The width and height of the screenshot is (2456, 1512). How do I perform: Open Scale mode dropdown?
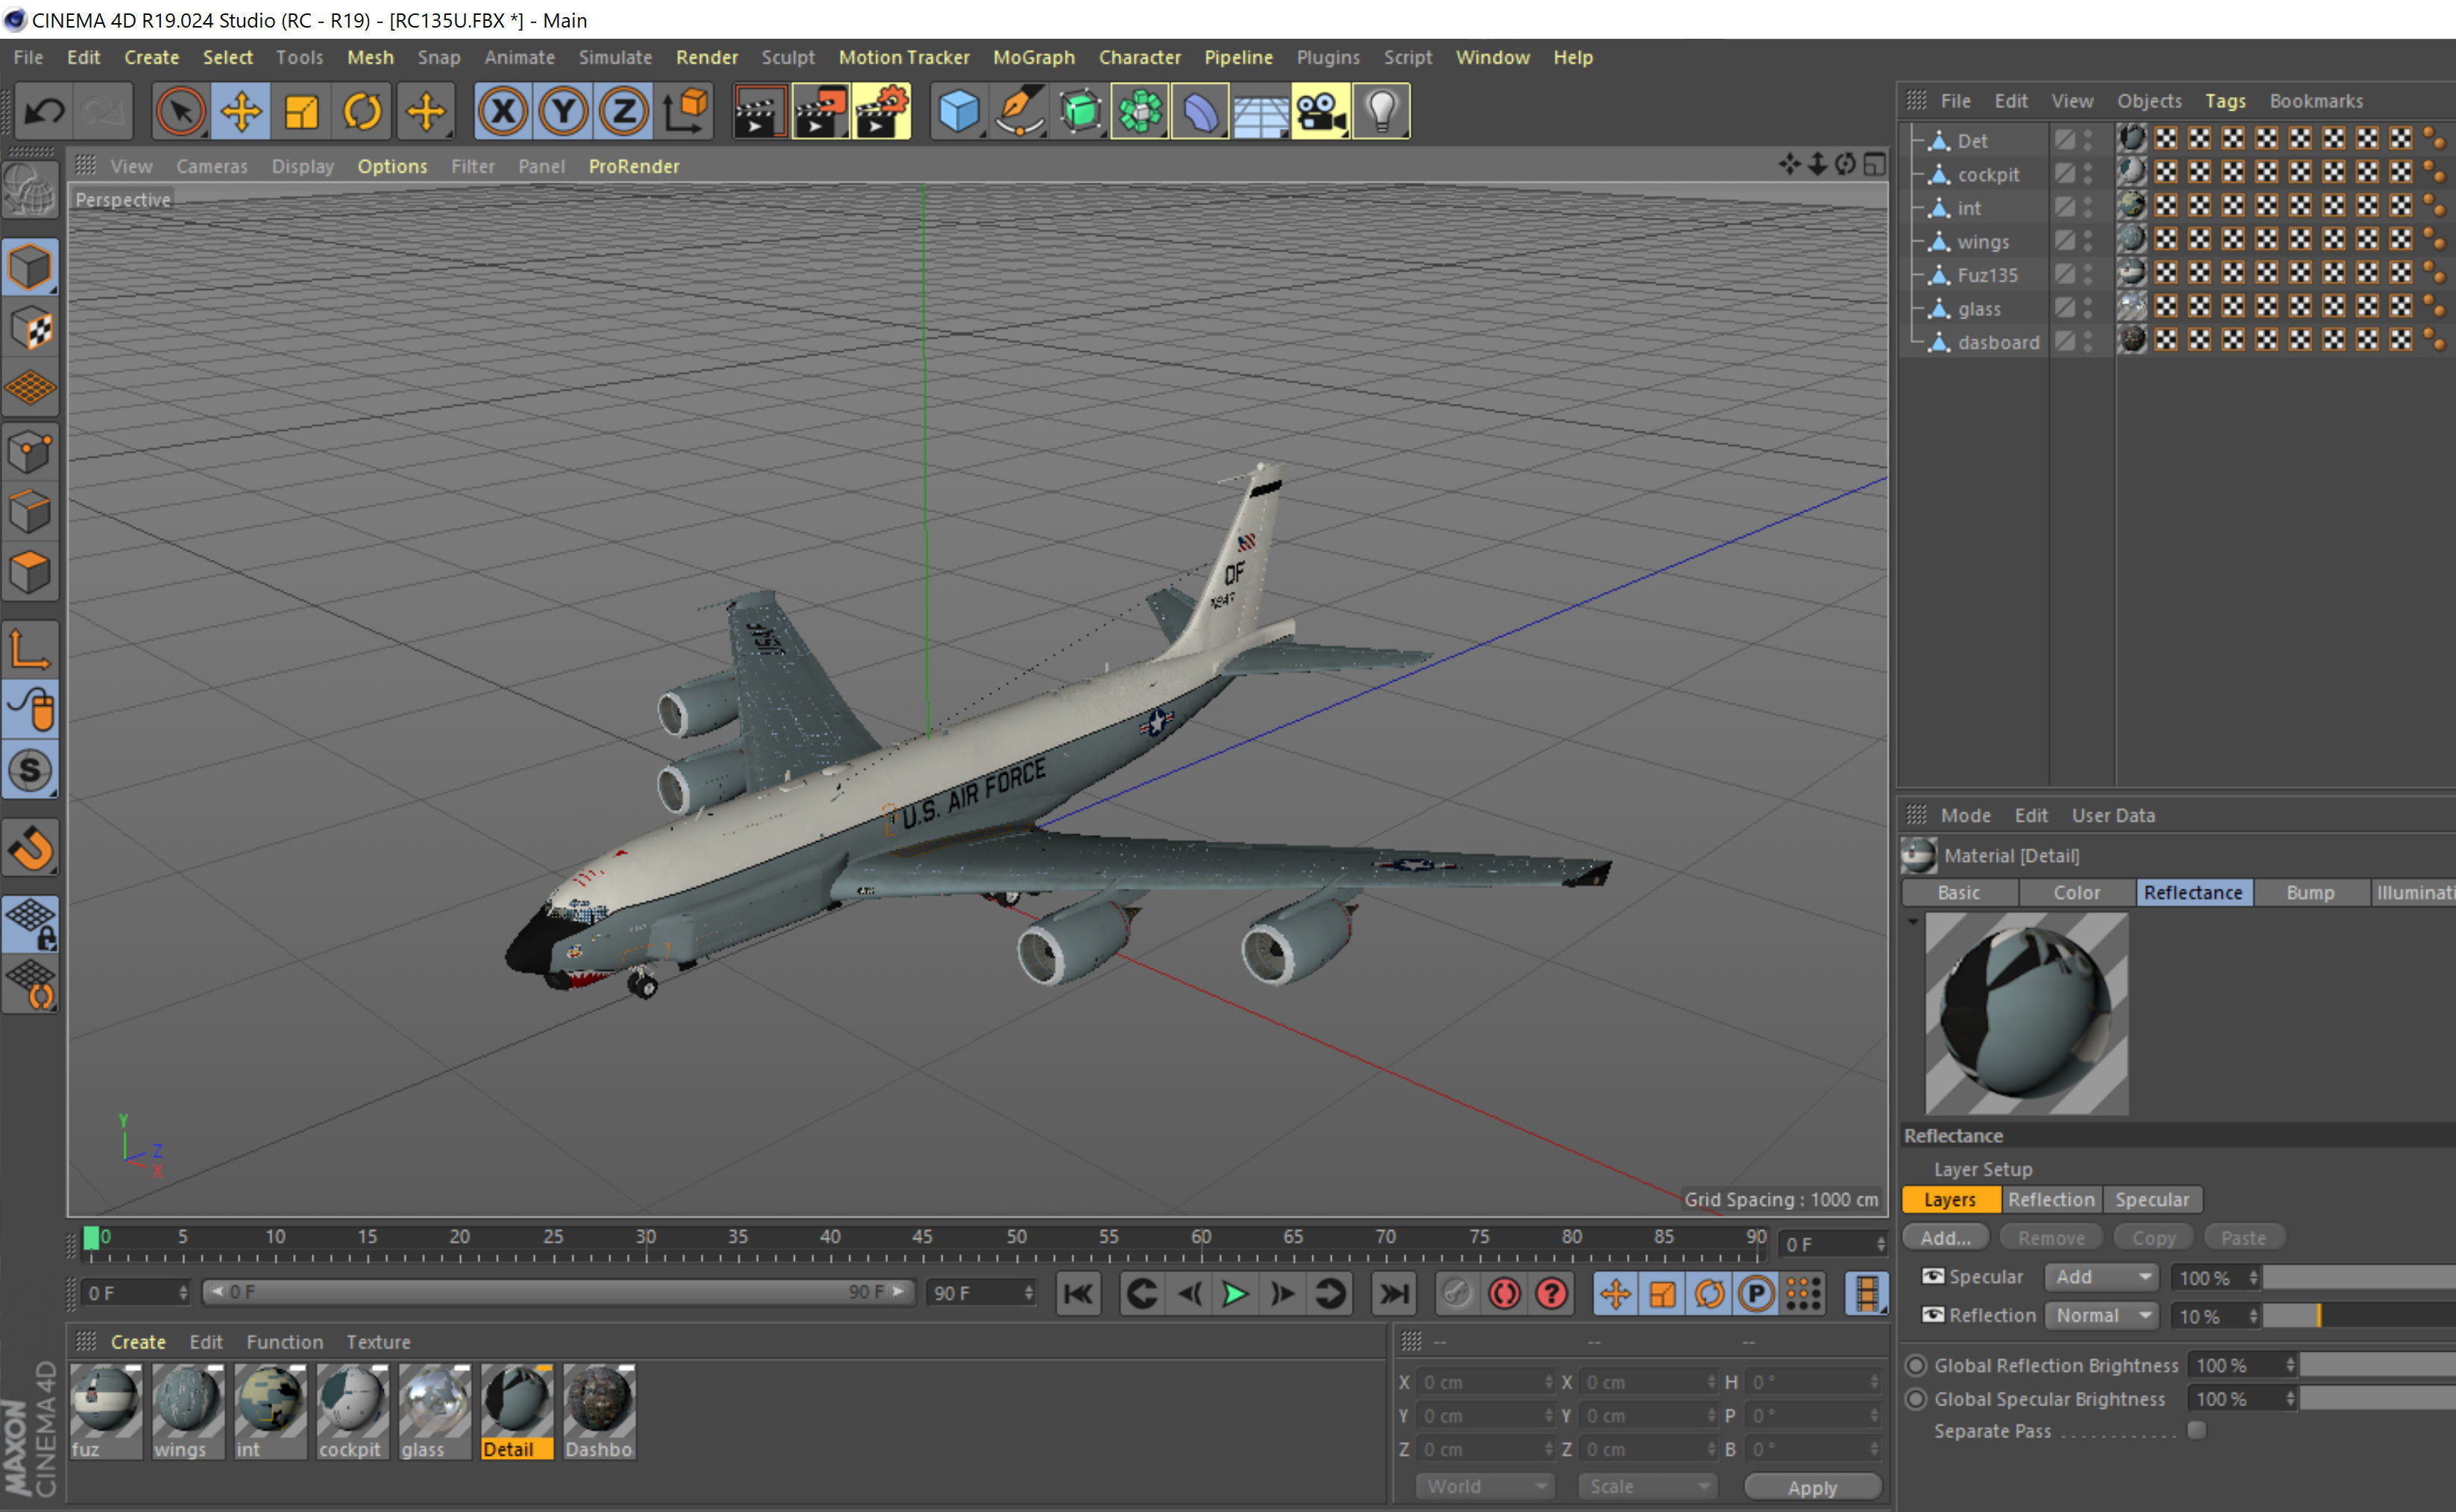1647,1487
